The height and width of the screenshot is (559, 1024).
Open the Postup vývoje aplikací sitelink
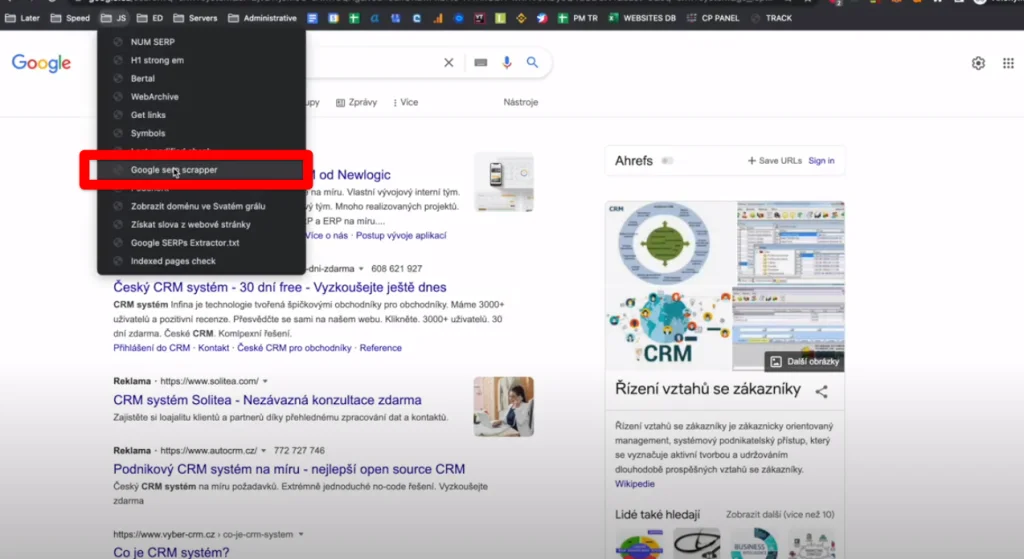pyautogui.click(x=401, y=236)
